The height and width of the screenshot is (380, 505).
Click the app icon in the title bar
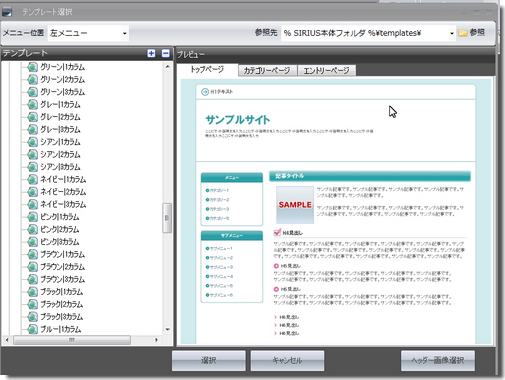click(x=7, y=12)
